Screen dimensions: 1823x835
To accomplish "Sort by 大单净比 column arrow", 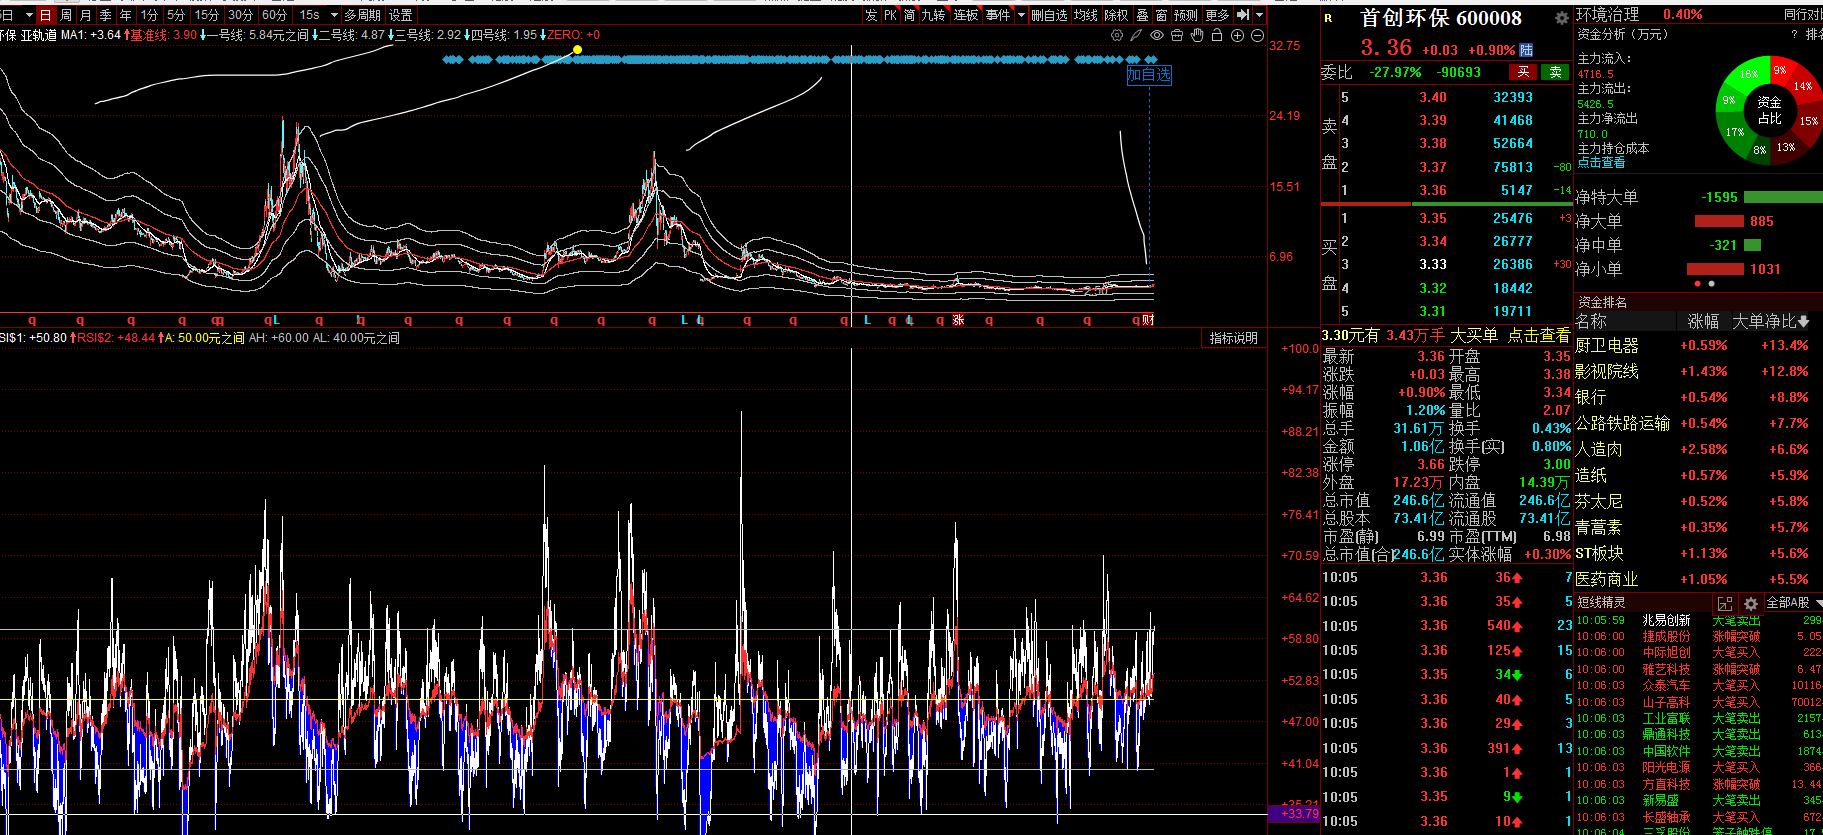I will point(1803,321).
